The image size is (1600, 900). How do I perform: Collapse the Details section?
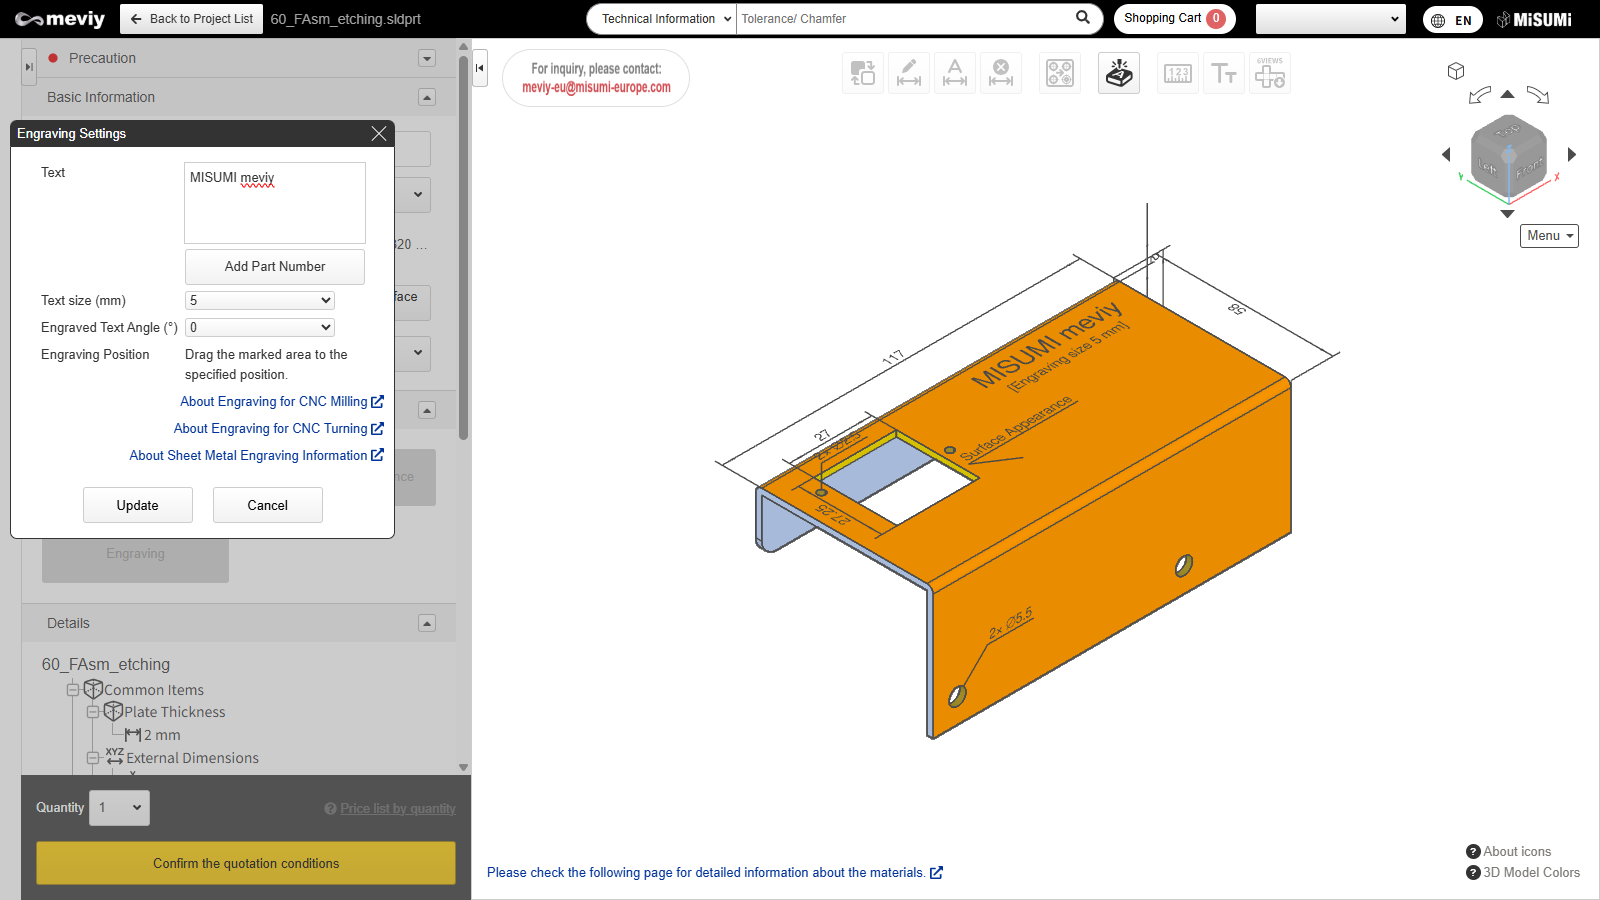pyautogui.click(x=427, y=623)
